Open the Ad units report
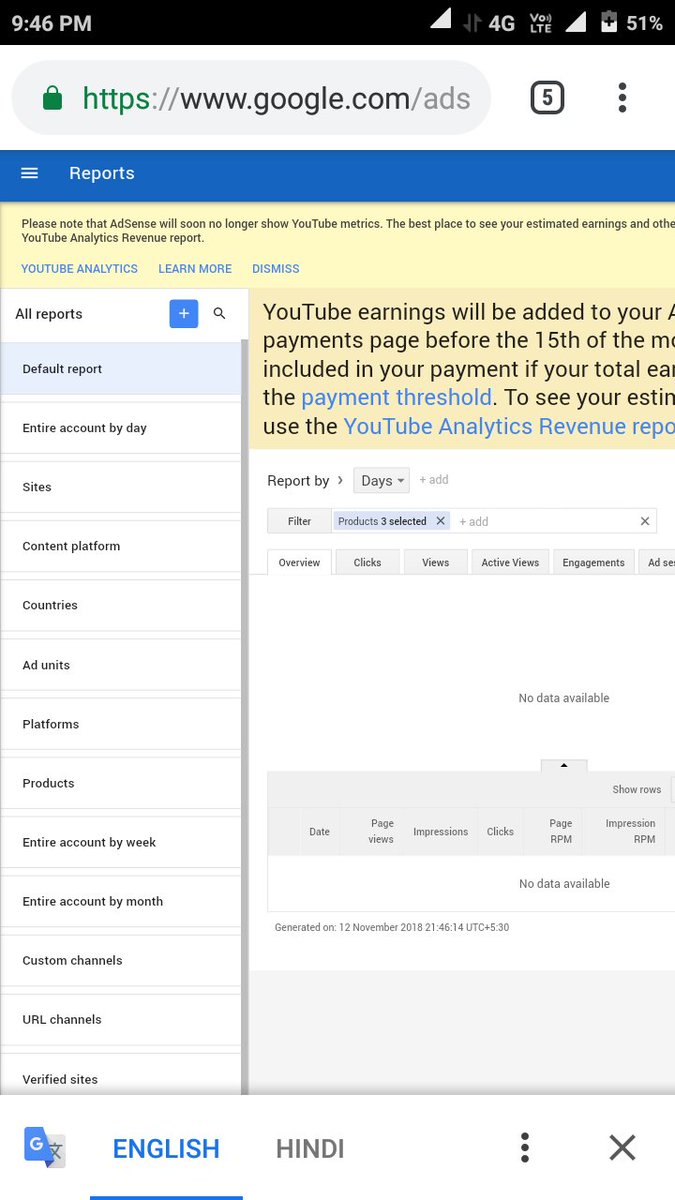This screenshot has width=675, height=1200. [x=121, y=665]
